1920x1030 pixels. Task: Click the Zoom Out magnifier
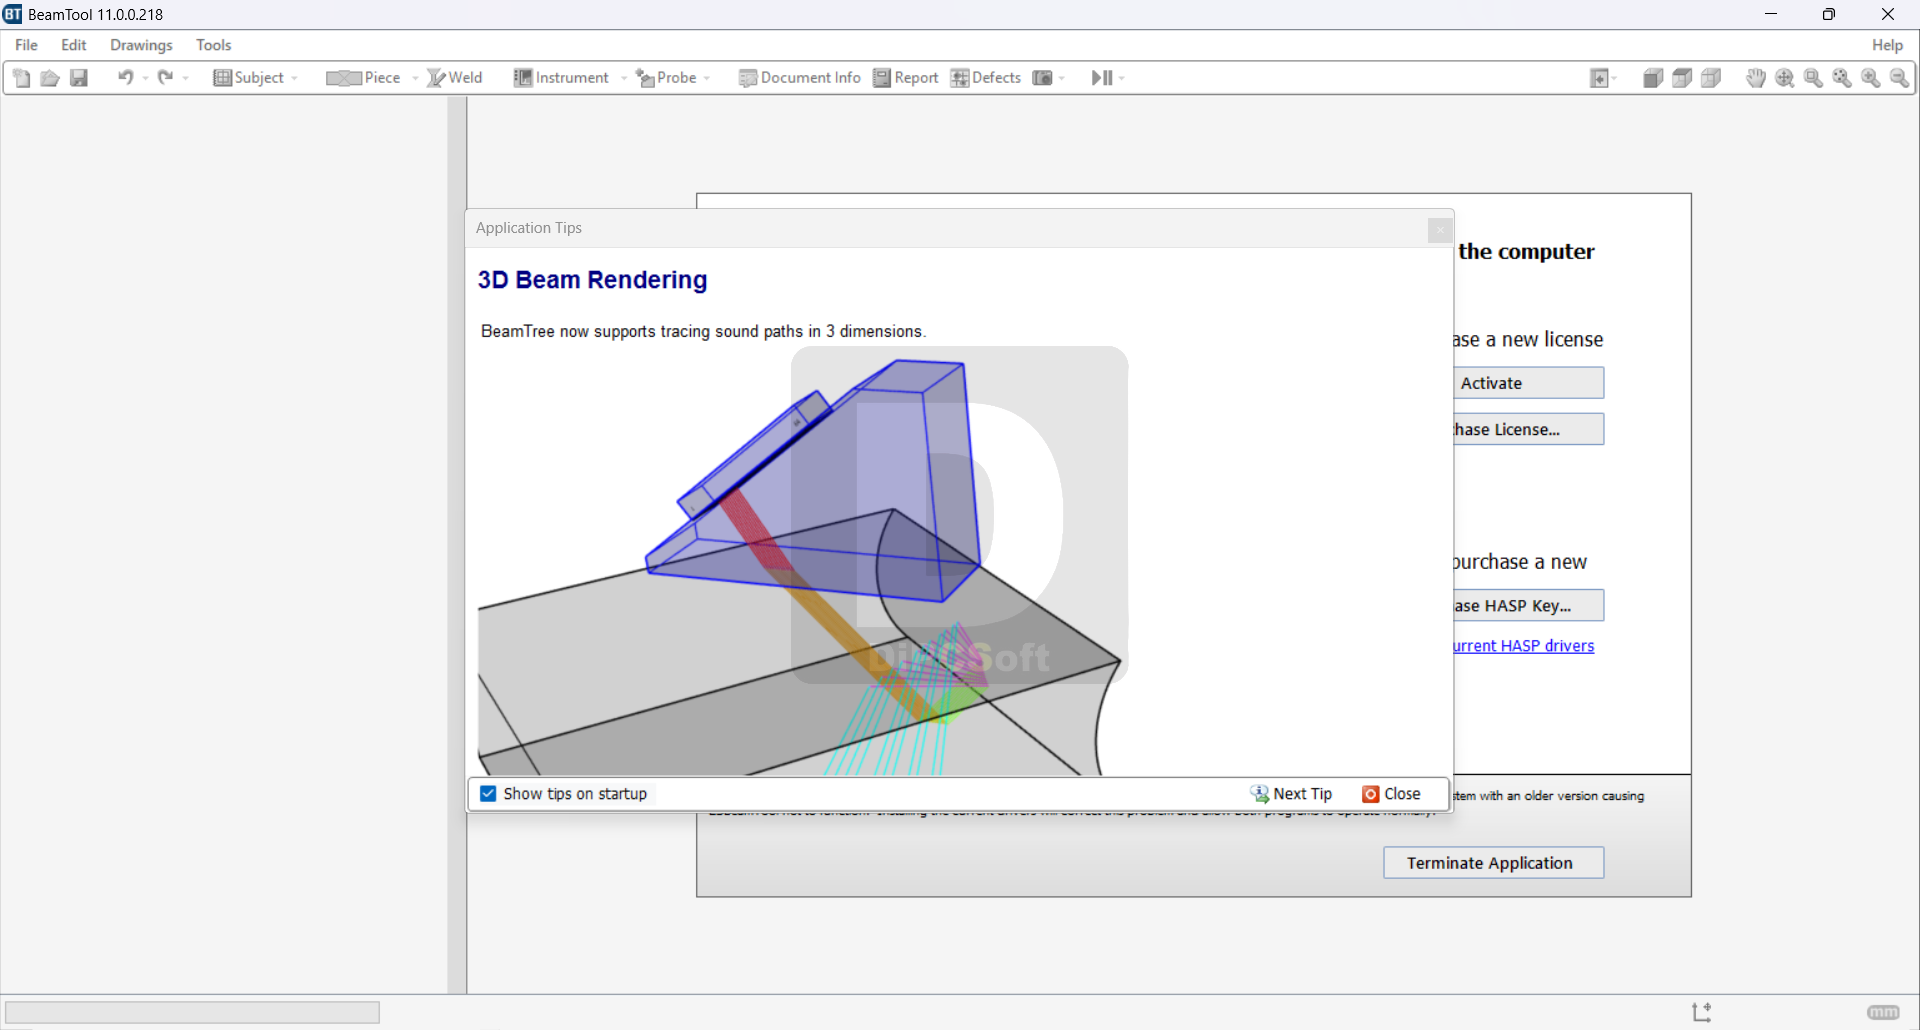pos(1900,78)
